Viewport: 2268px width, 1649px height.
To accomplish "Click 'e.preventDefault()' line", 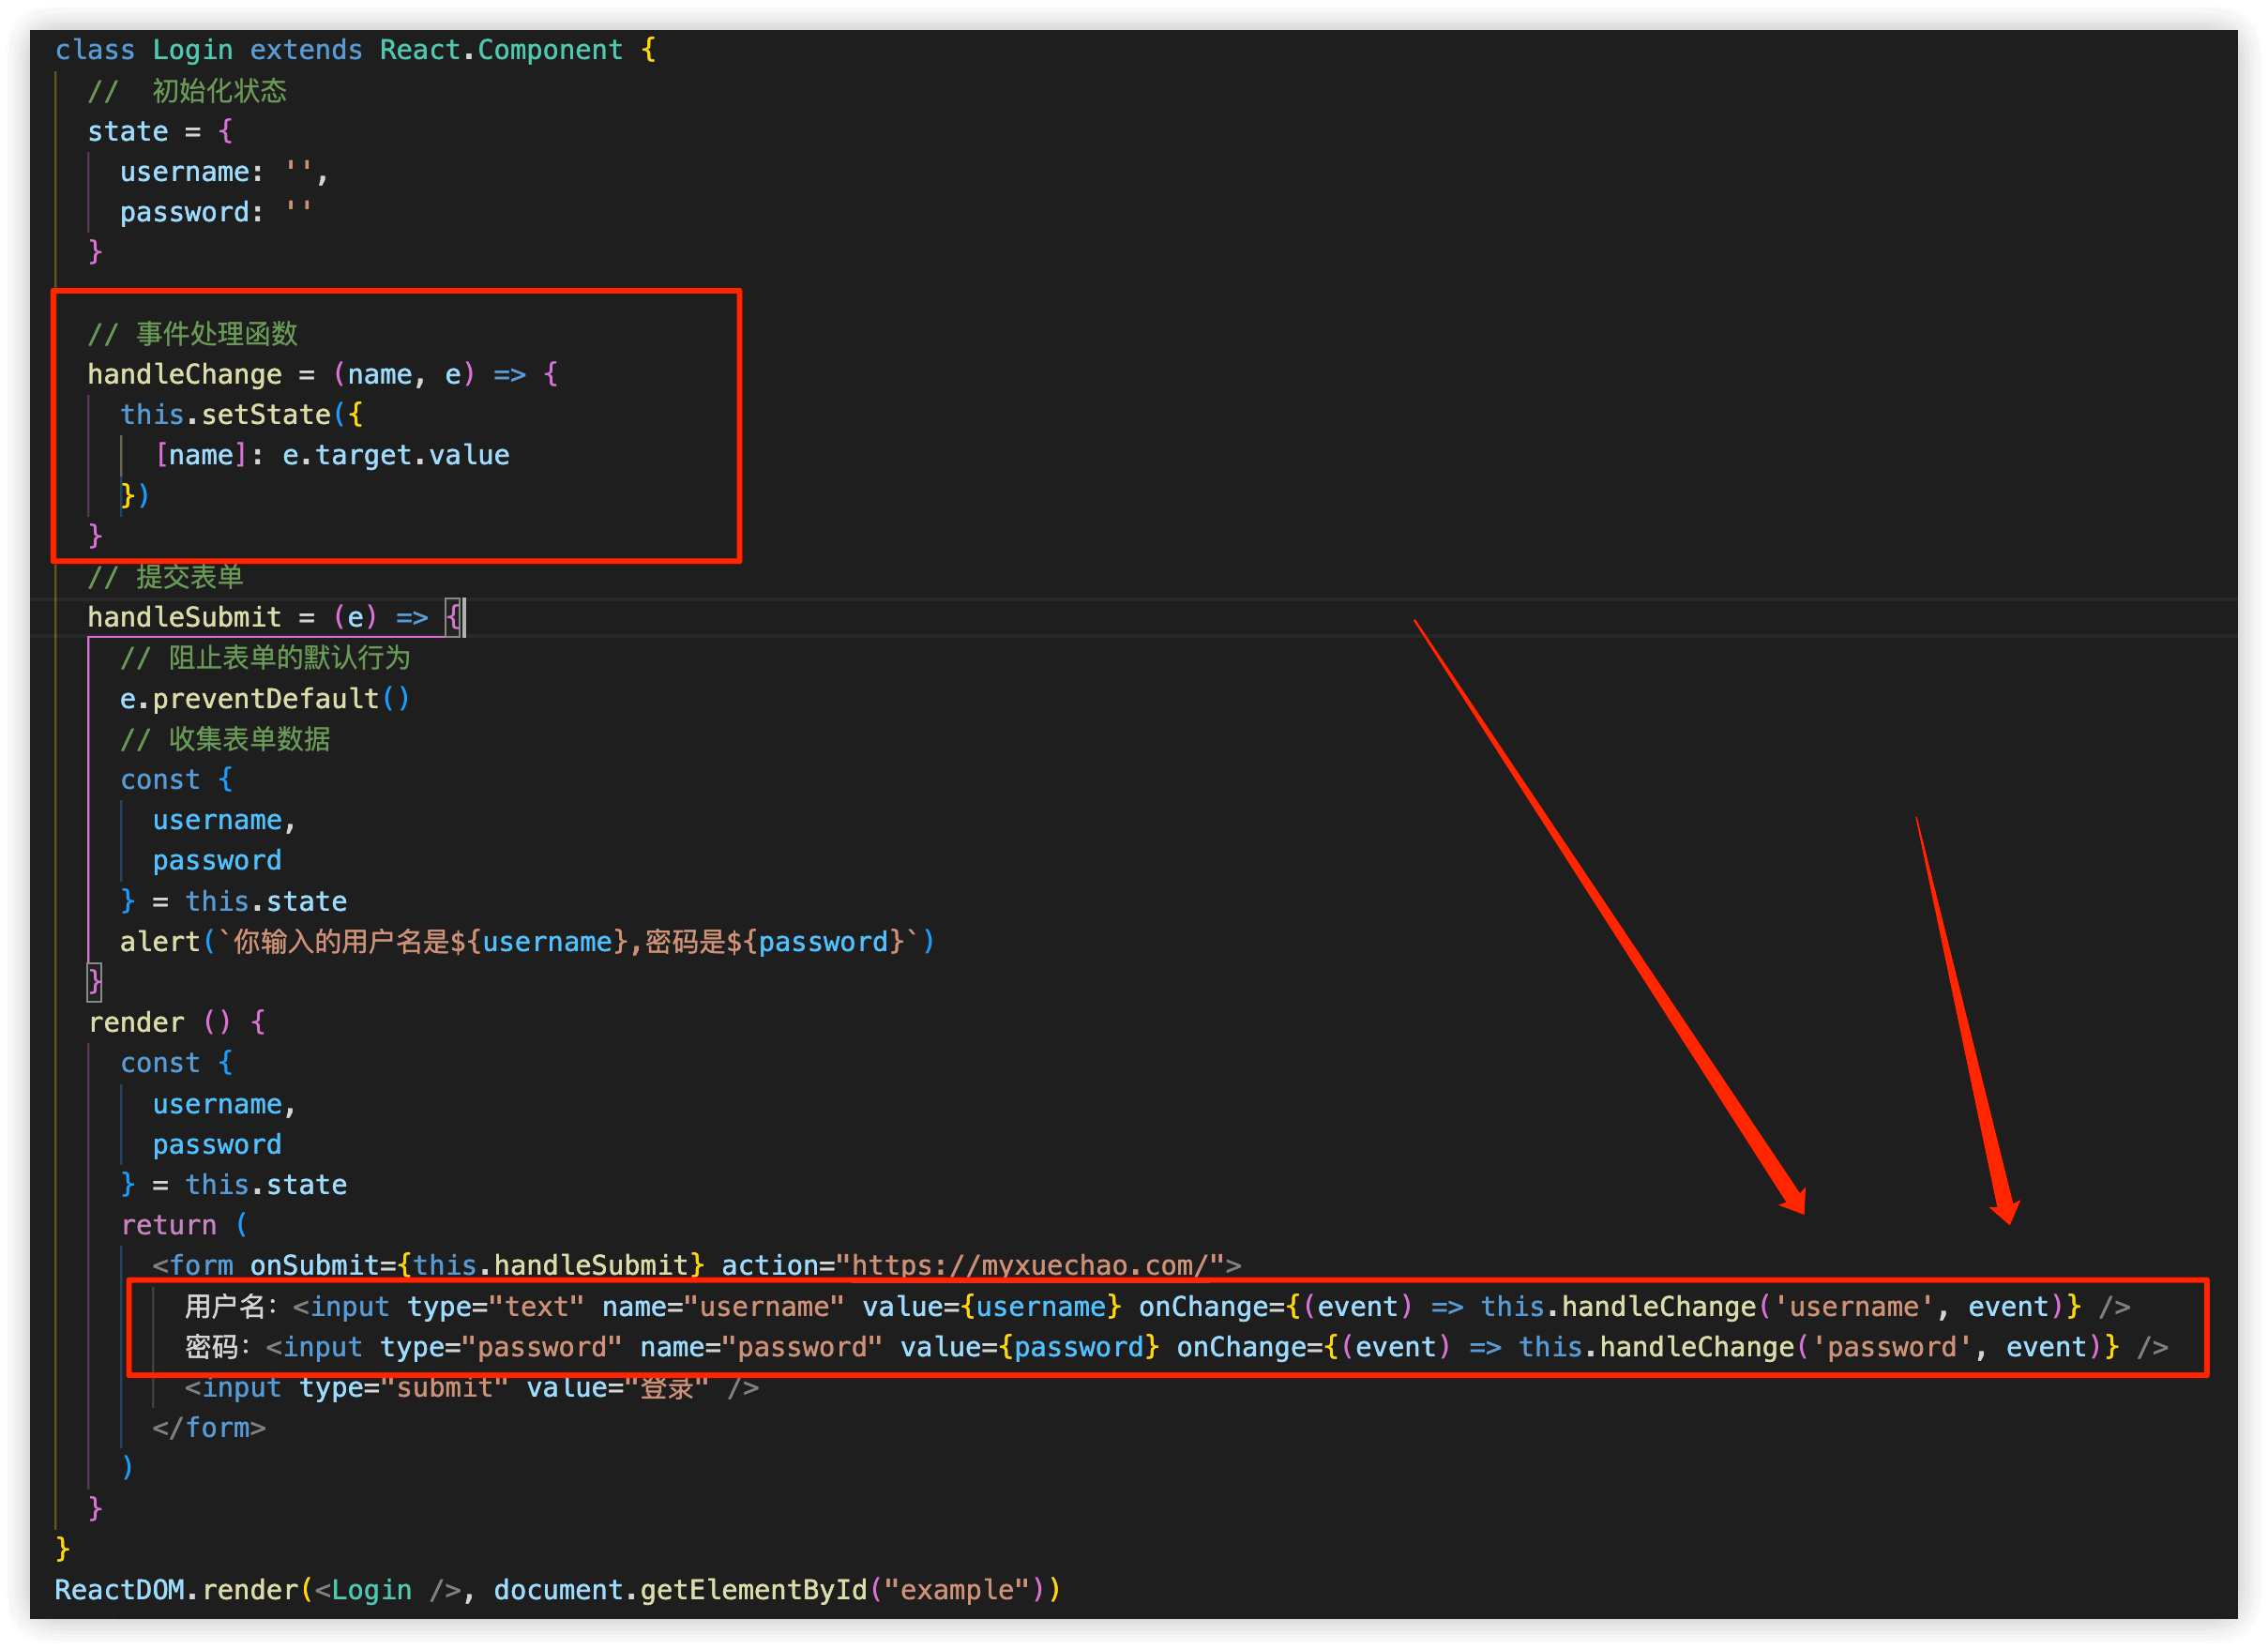I will point(265,698).
